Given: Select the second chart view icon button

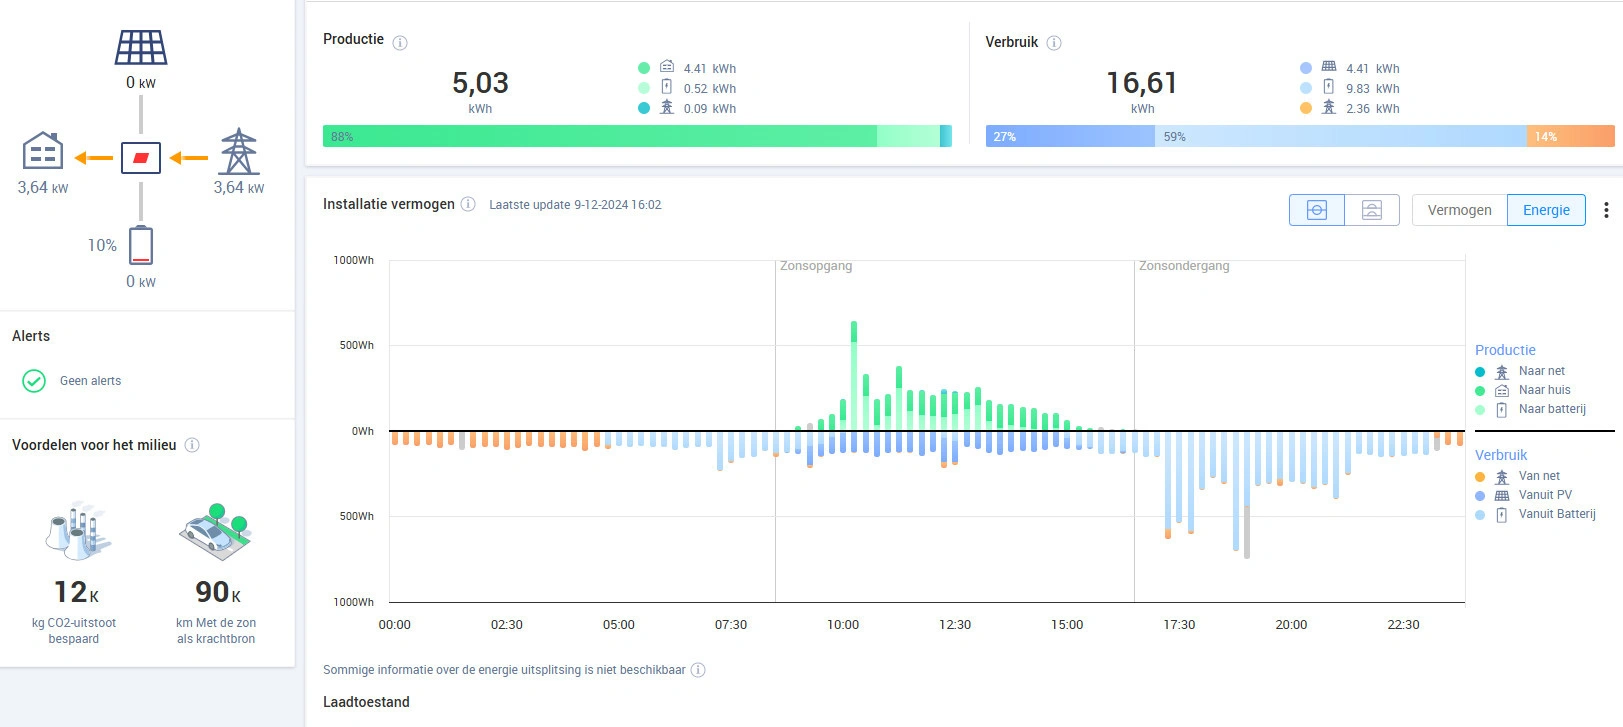Looking at the screenshot, I should [1372, 210].
